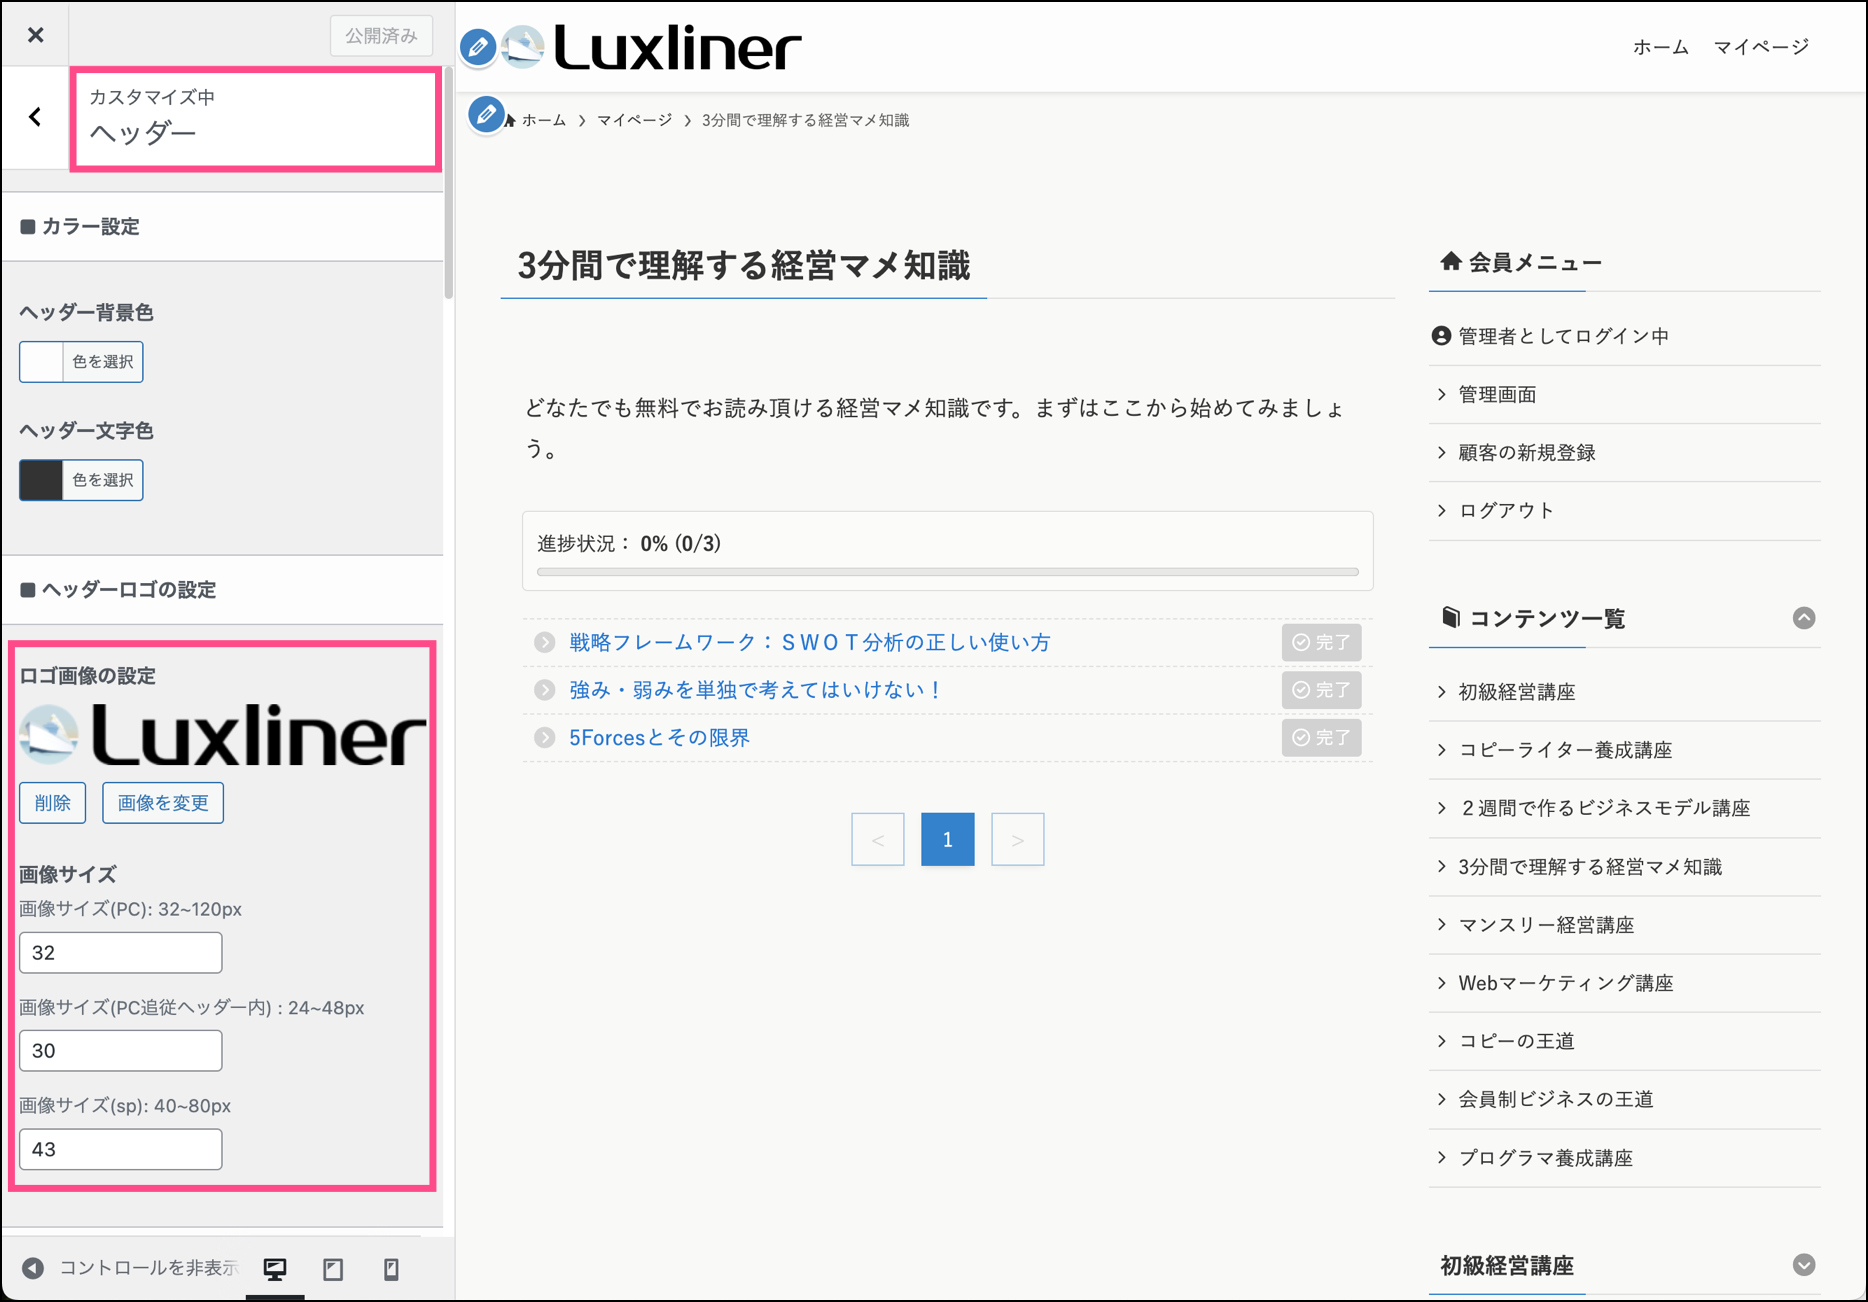1868x1302 pixels.
Task: Click the 画像サイズ(PC) input field
Action: click(x=121, y=953)
